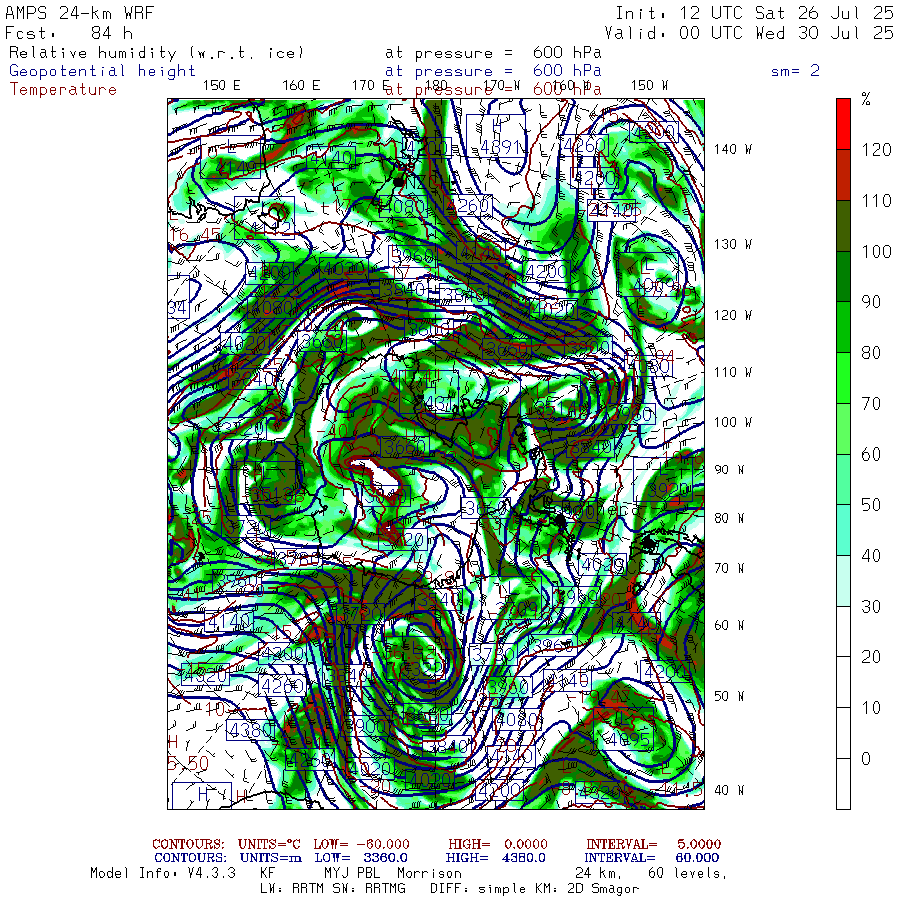Click the dark red 110–120 colorbar segment
The height and width of the screenshot is (900, 900).
[x=843, y=175]
